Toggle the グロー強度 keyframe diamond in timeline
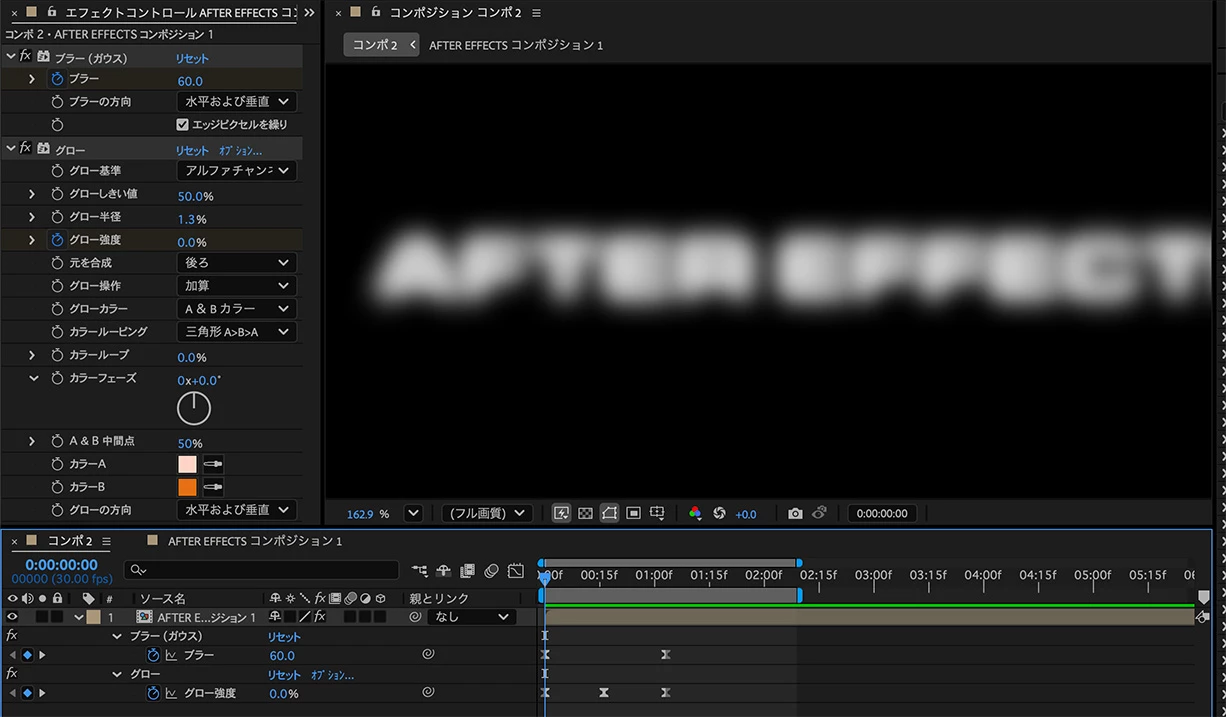Viewport: 1226px width, 717px height. pyautogui.click(x=27, y=693)
